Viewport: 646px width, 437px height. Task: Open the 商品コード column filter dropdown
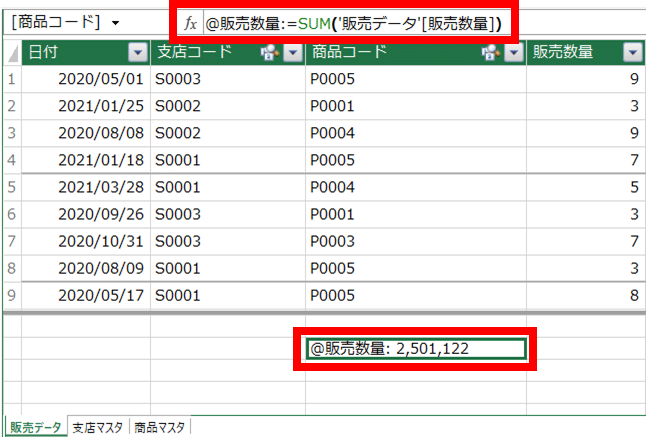click(514, 53)
